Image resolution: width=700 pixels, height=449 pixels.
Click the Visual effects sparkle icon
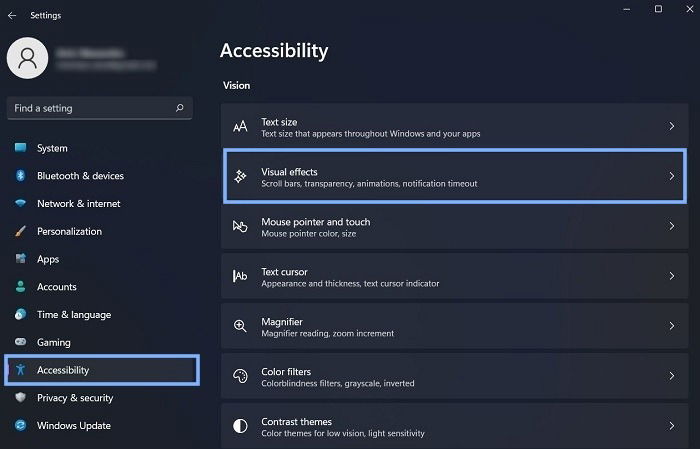tap(240, 176)
